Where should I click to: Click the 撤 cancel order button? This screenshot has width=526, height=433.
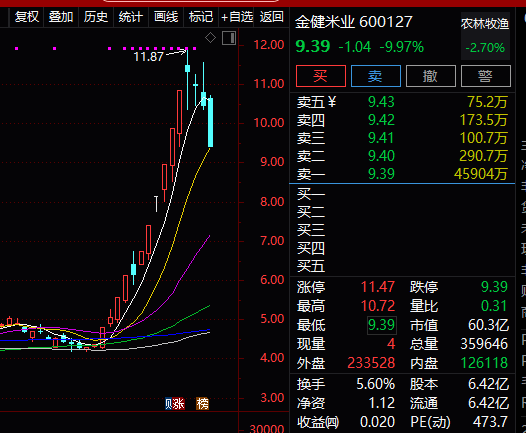click(x=431, y=76)
